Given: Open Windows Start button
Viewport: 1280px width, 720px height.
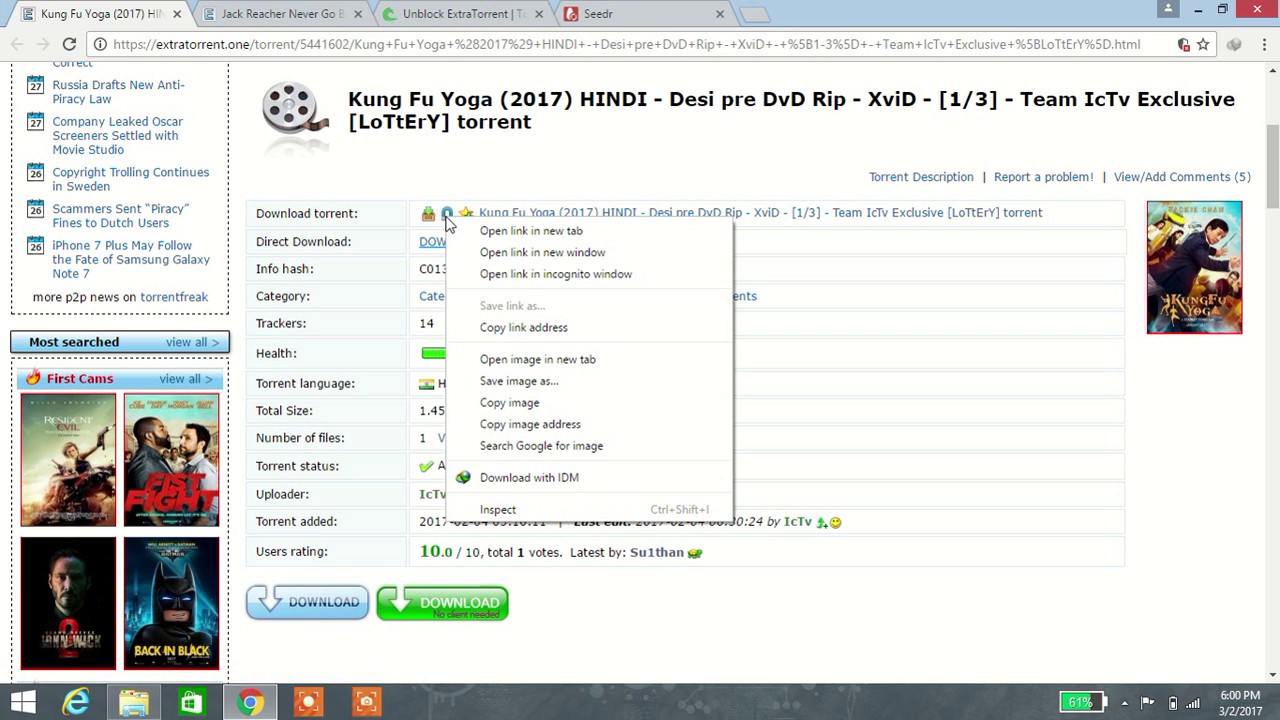Looking at the screenshot, I should [x=23, y=702].
